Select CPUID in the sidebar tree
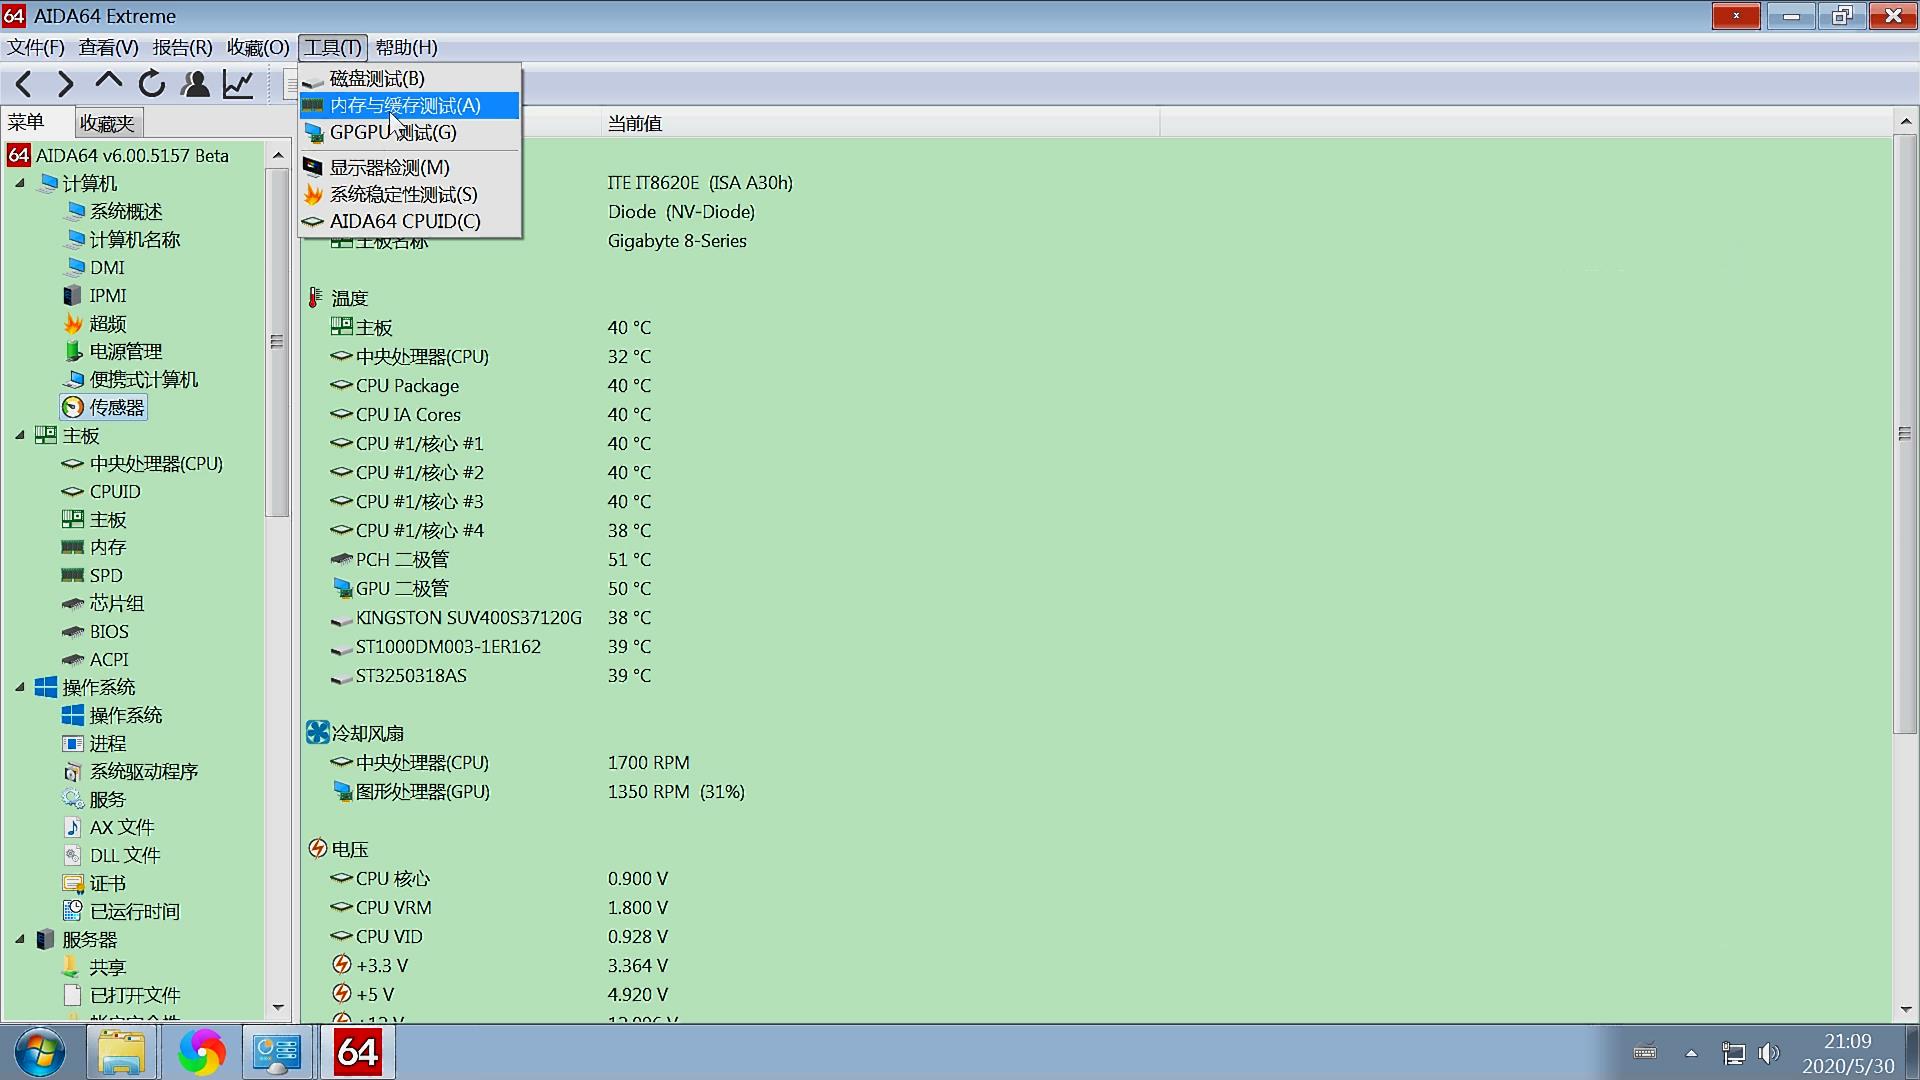This screenshot has width=1920, height=1080. coord(115,491)
